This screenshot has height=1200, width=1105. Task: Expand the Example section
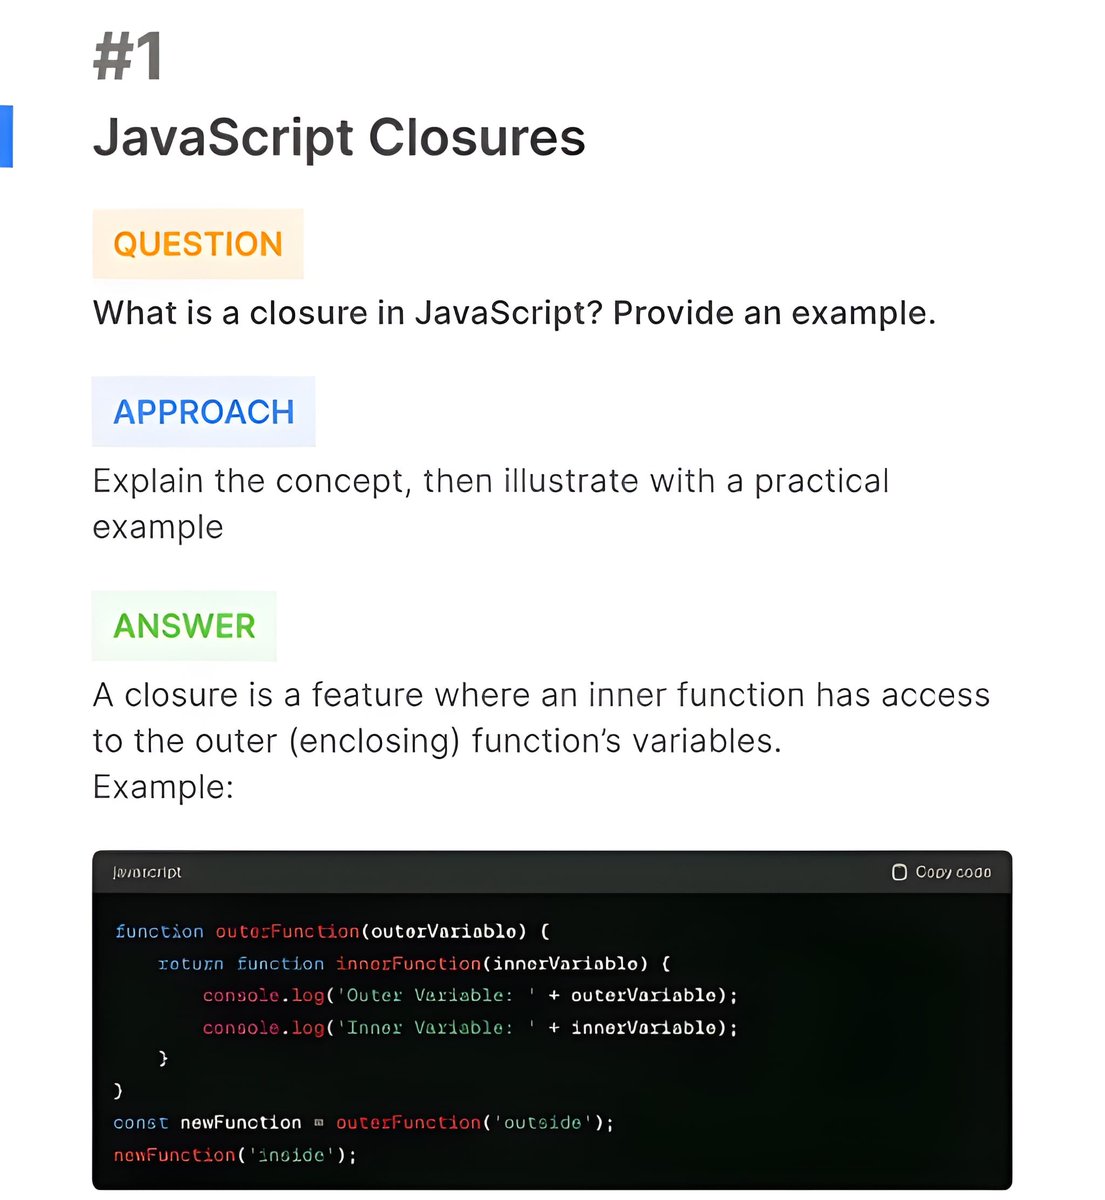click(x=160, y=787)
